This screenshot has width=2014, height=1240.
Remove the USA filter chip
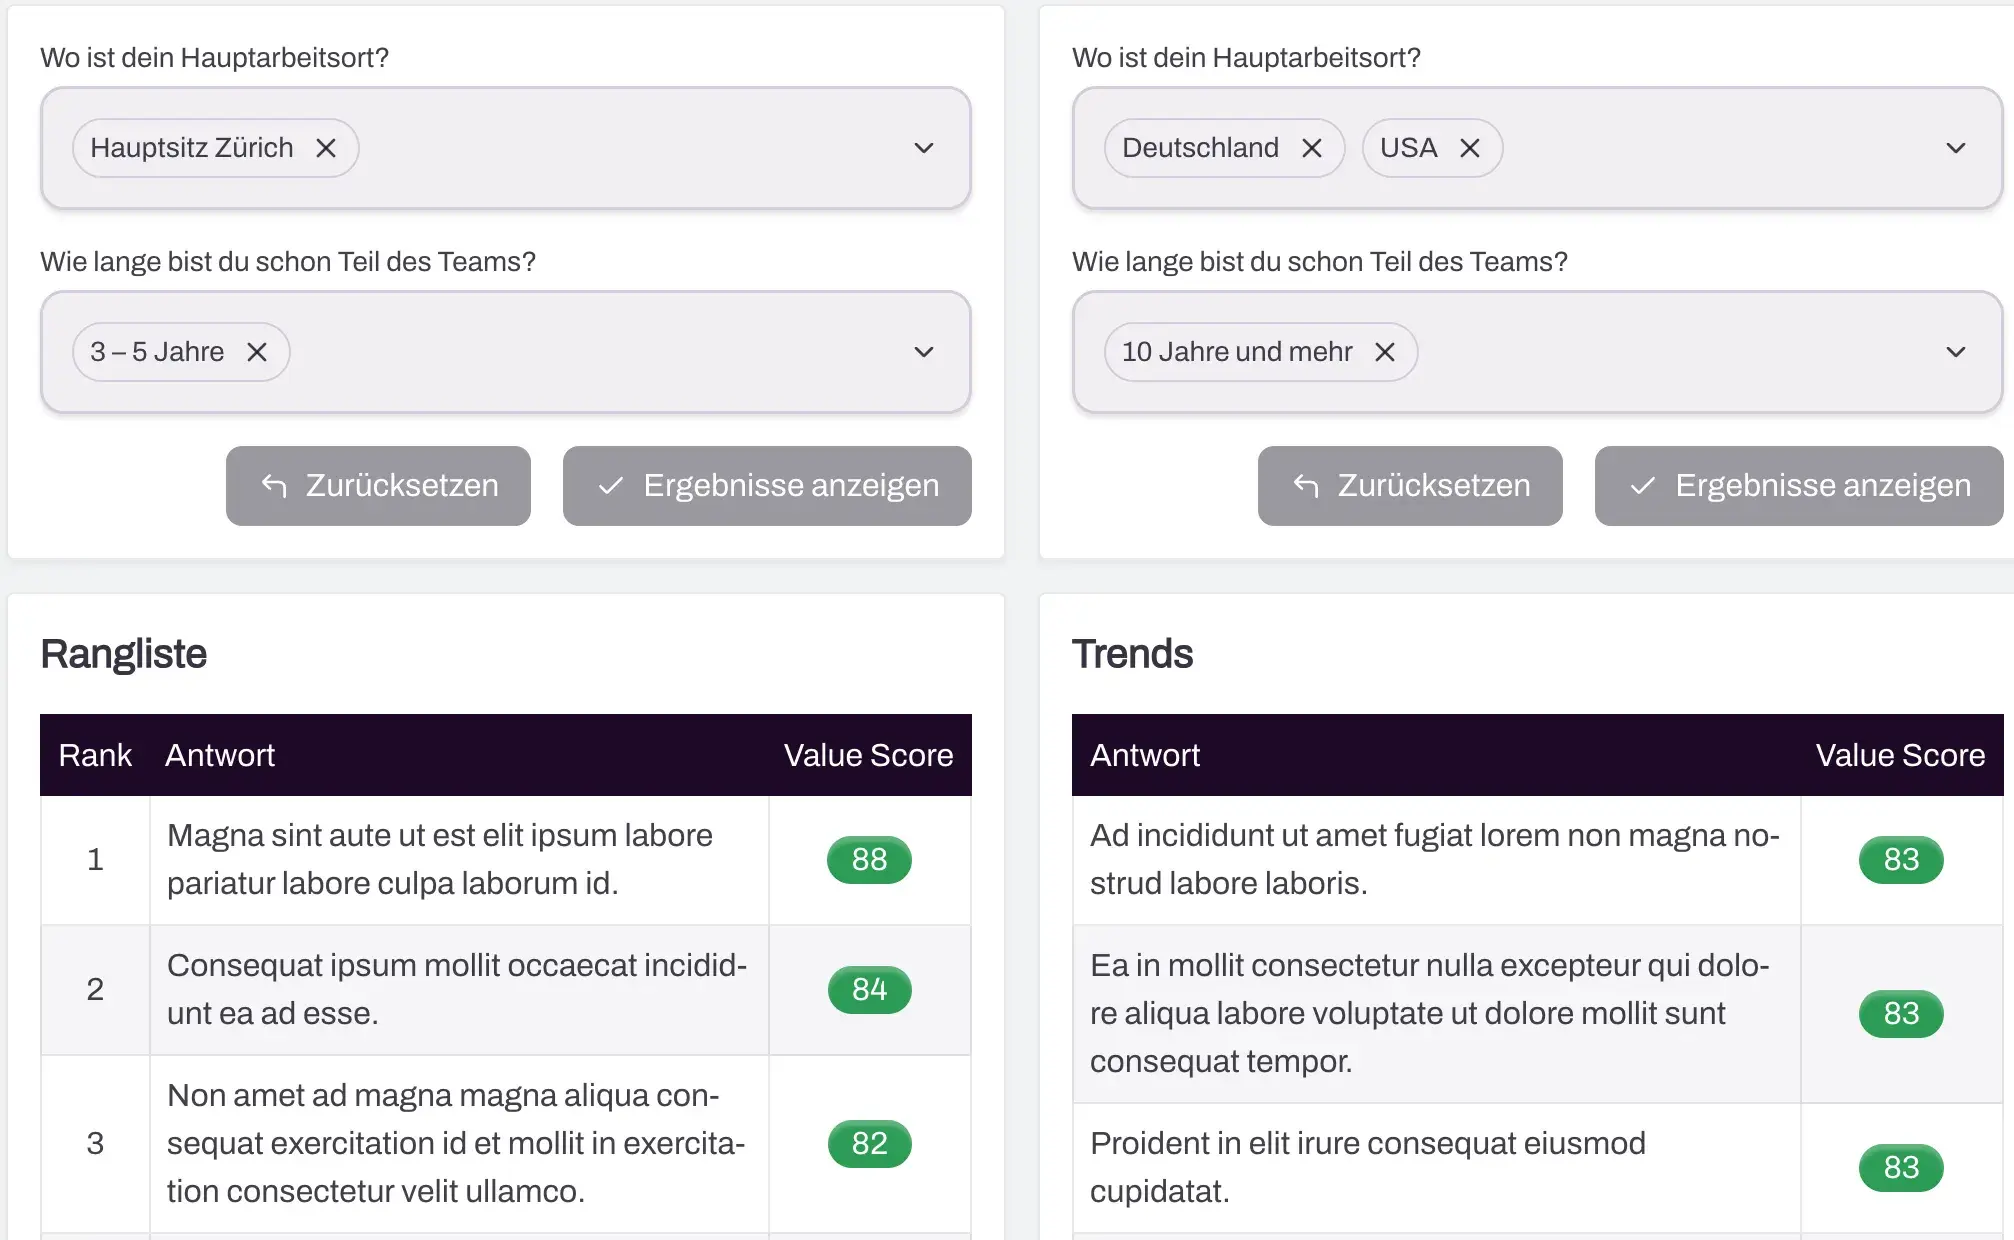[x=1470, y=148]
